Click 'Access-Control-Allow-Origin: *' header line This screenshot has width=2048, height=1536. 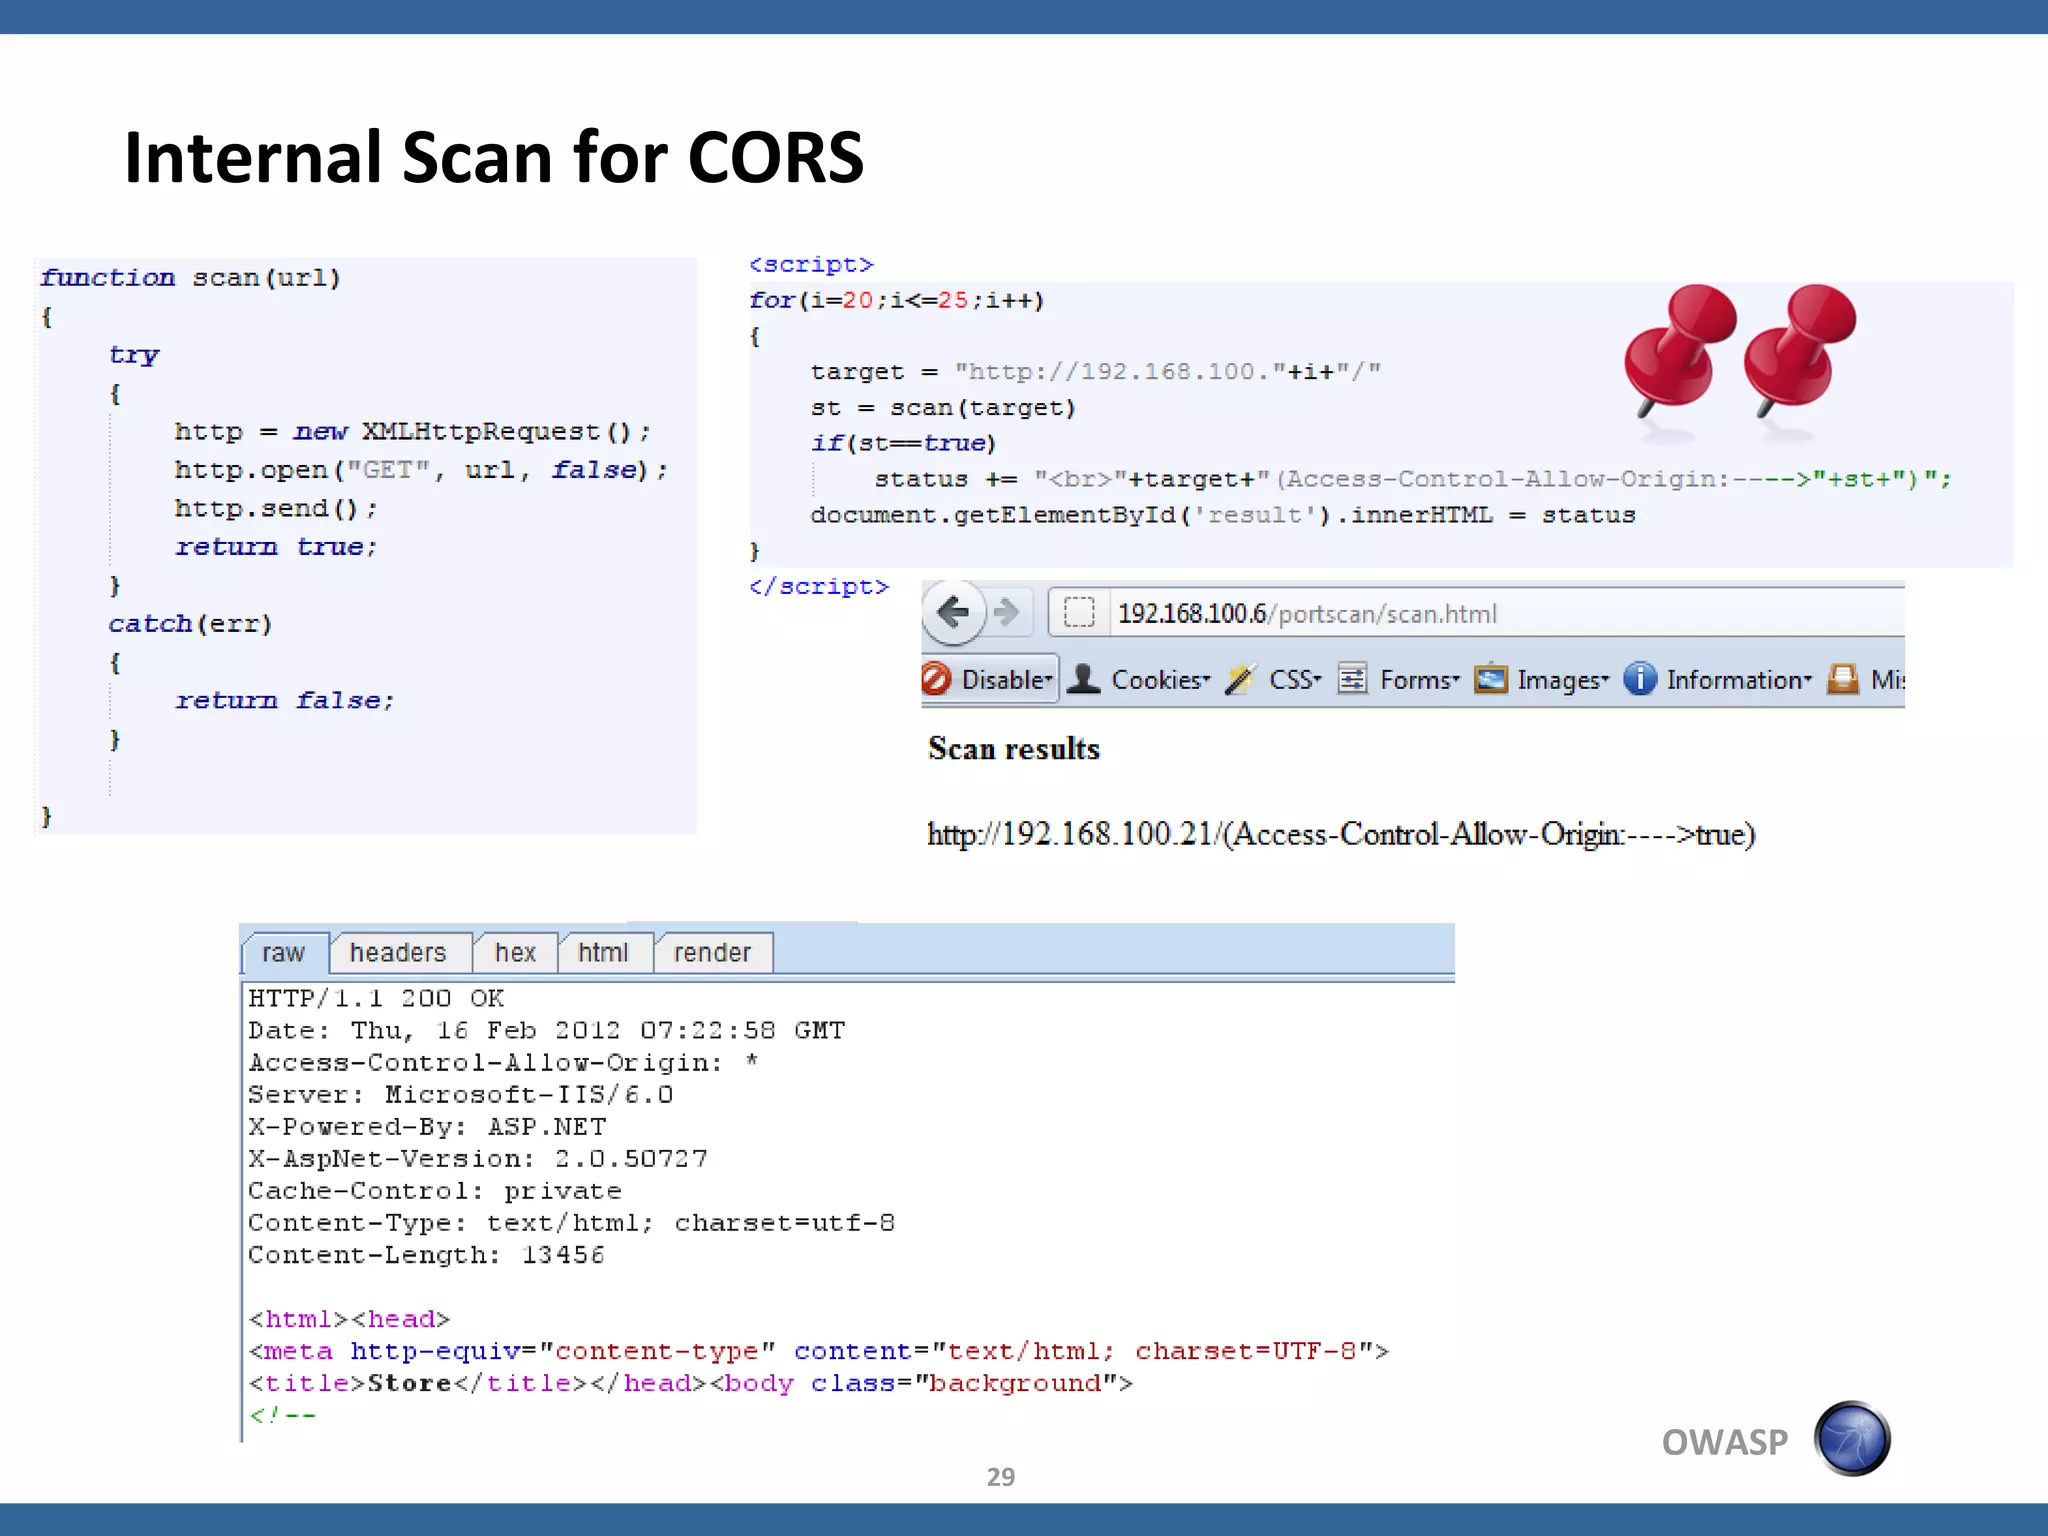[503, 1062]
